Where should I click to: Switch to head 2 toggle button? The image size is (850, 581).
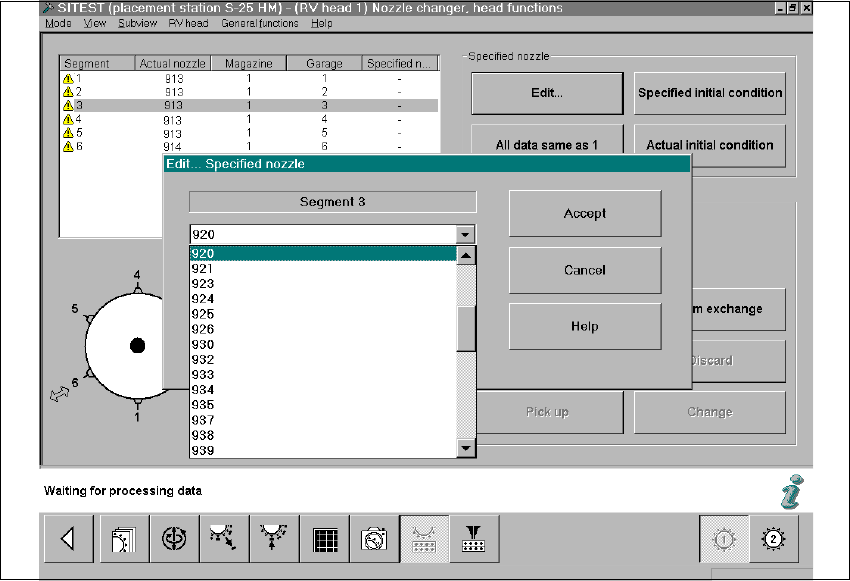(x=772, y=540)
